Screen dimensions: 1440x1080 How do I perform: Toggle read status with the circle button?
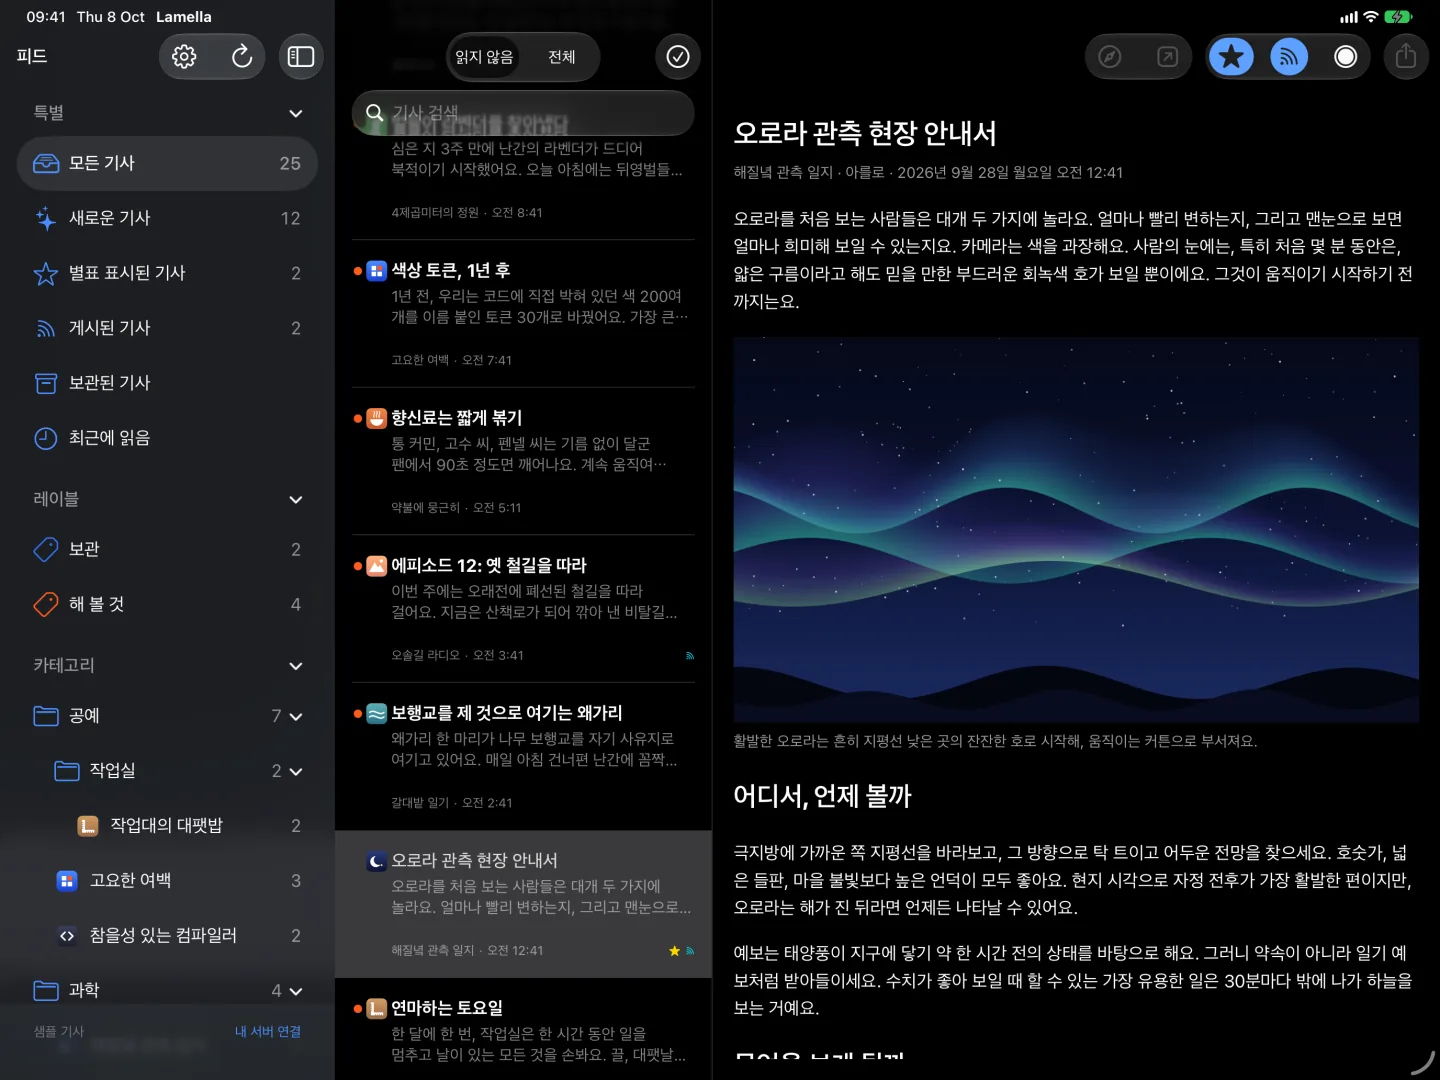(1346, 57)
